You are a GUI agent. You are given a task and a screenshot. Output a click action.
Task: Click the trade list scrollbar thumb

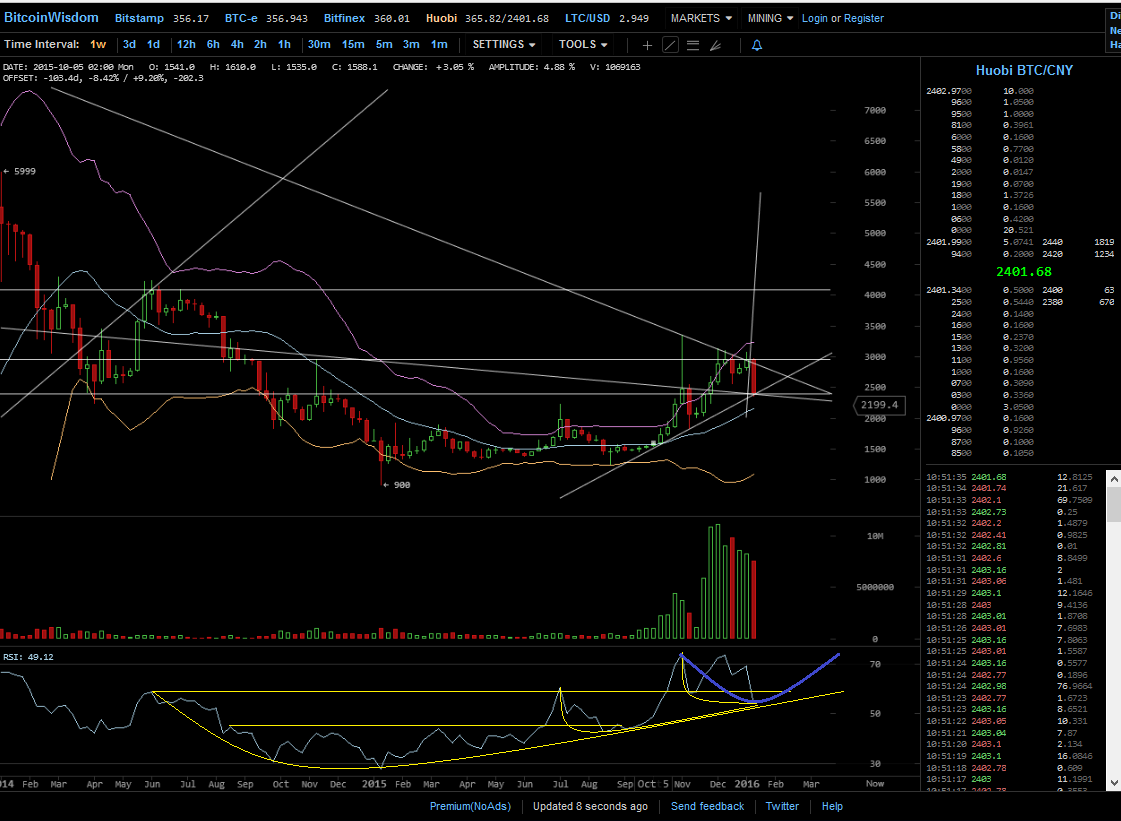(1114, 504)
